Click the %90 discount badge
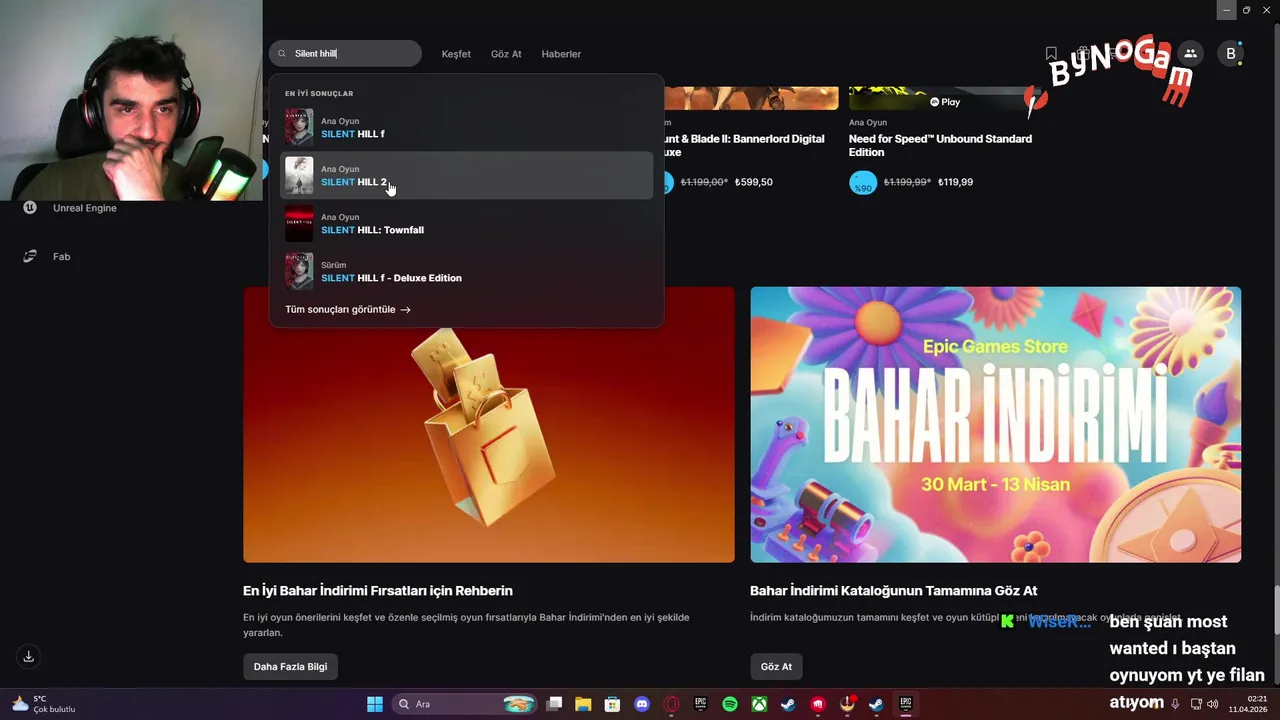 coord(863,183)
